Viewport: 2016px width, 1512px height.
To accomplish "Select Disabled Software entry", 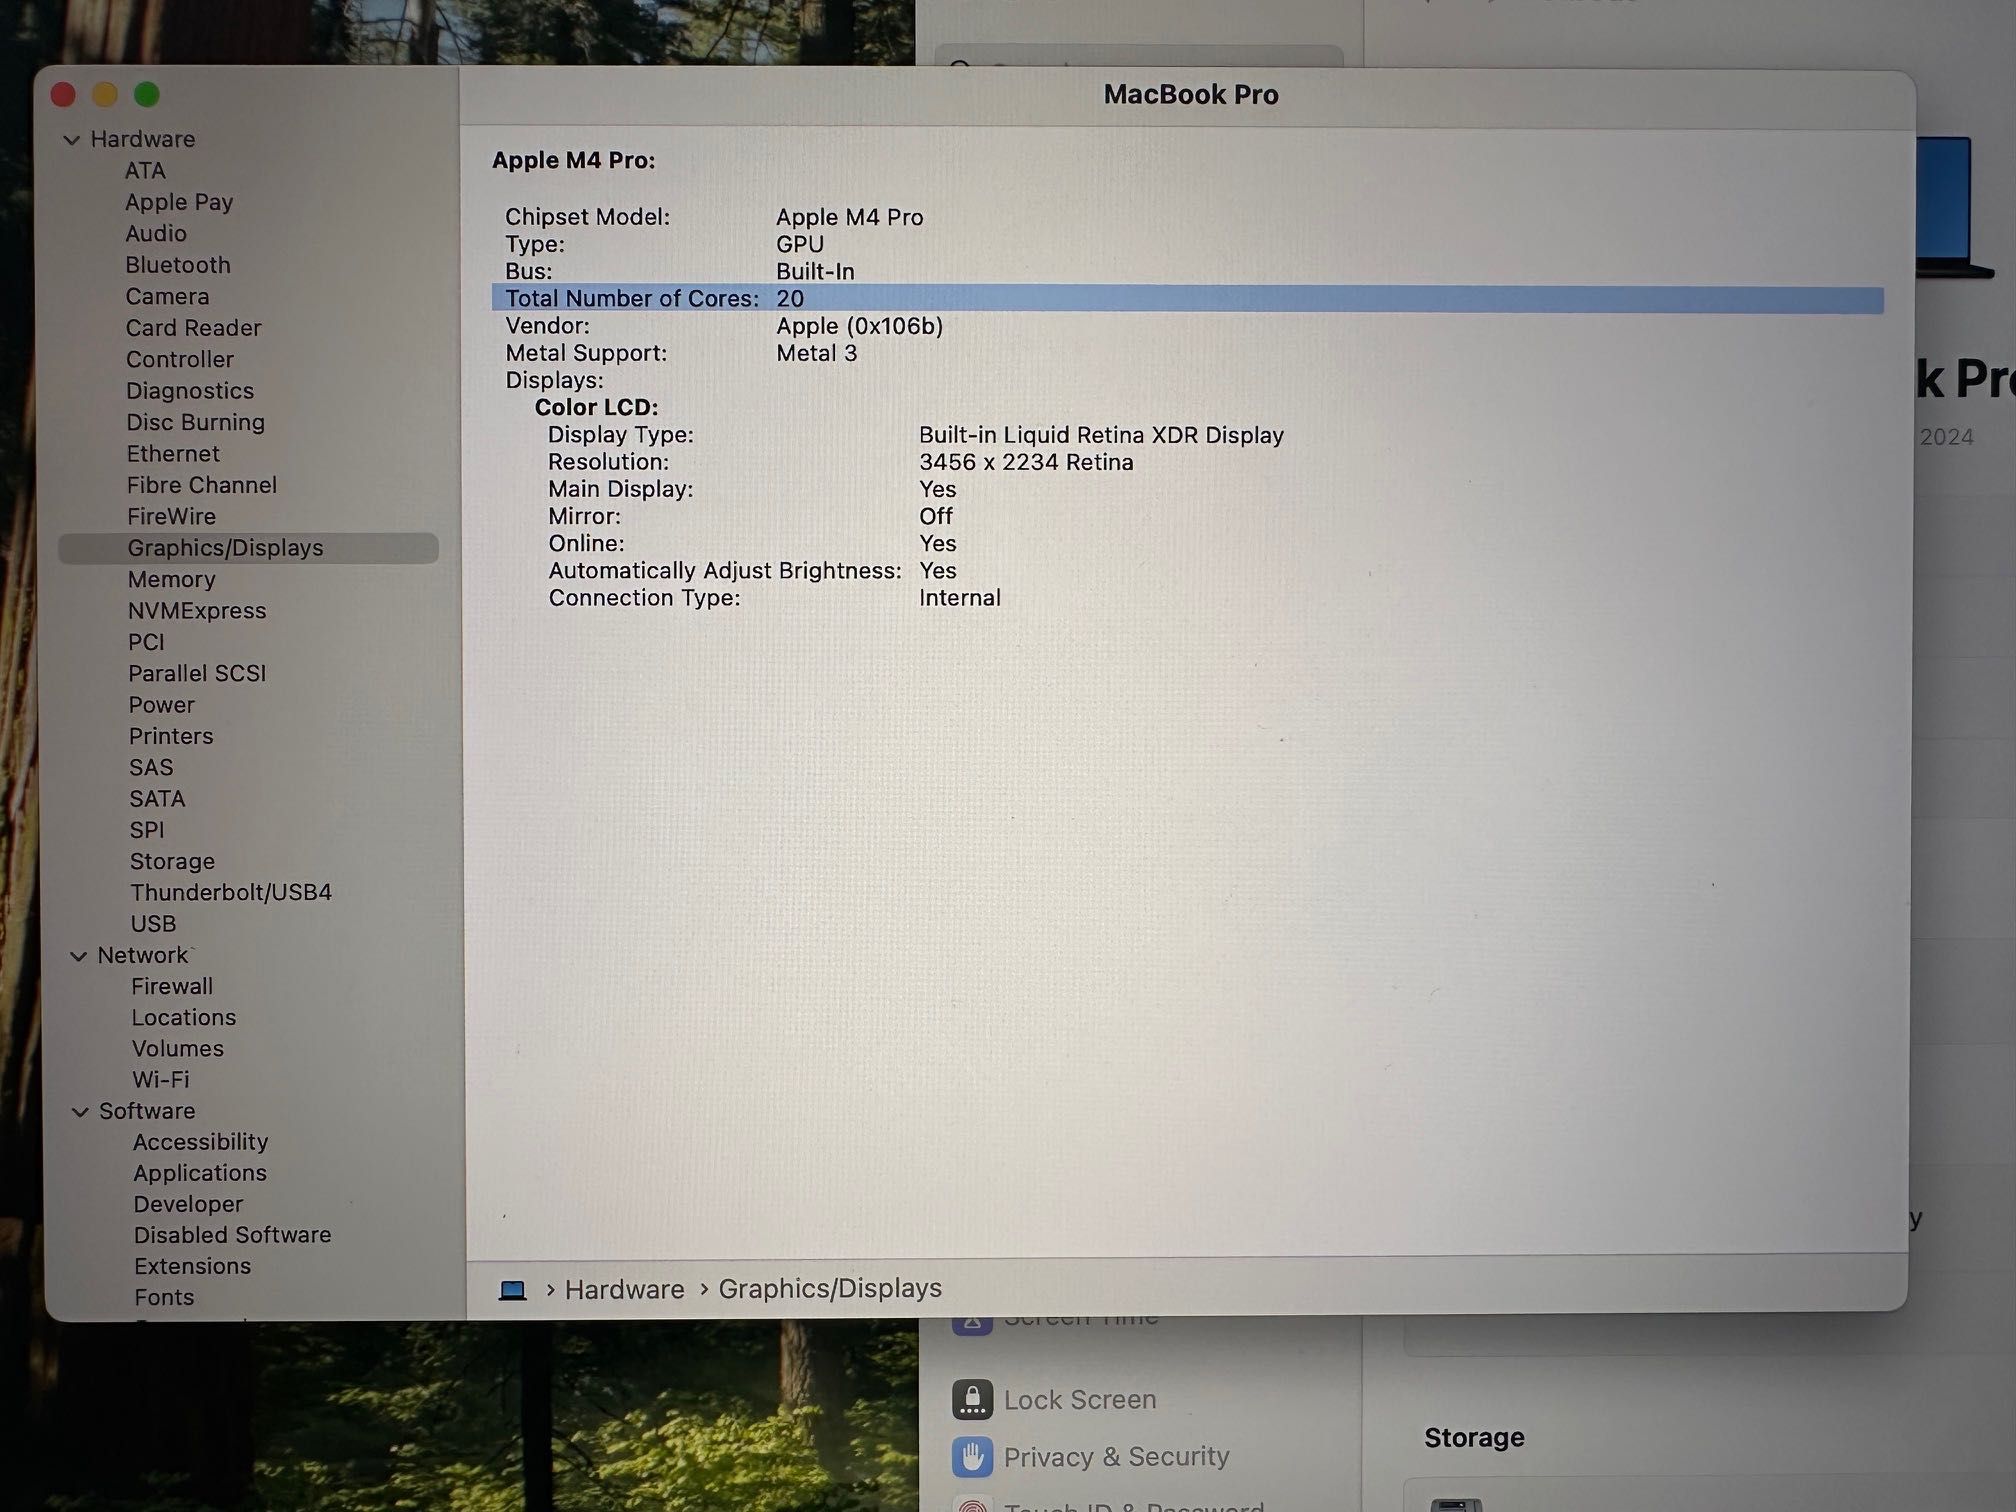I will (x=233, y=1235).
